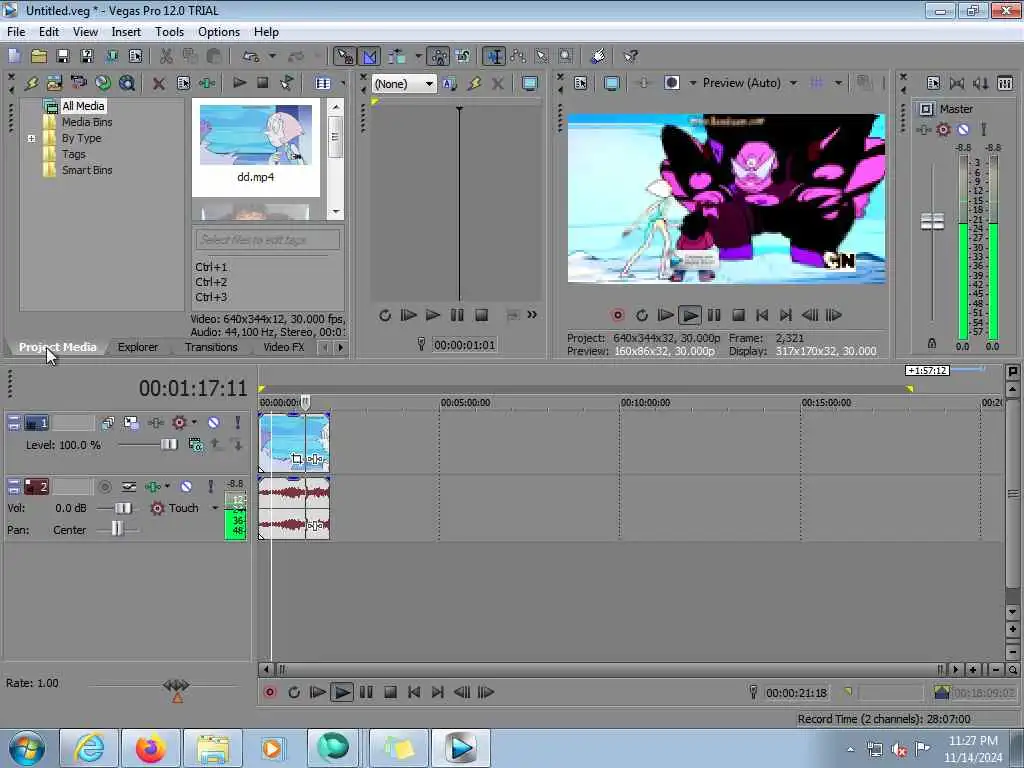This screenshot has height=768, width=1024.
Task: Switch to the Video FX tab
Action: 283,347
